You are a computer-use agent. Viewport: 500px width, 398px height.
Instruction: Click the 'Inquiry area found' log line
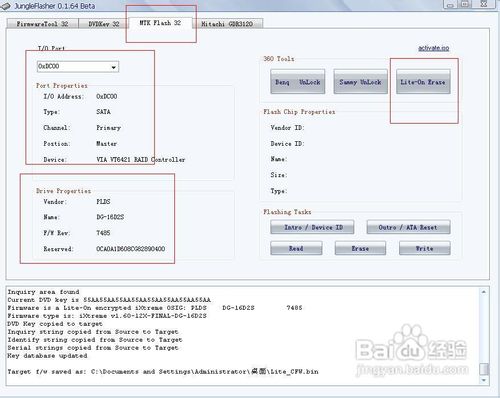43,292
